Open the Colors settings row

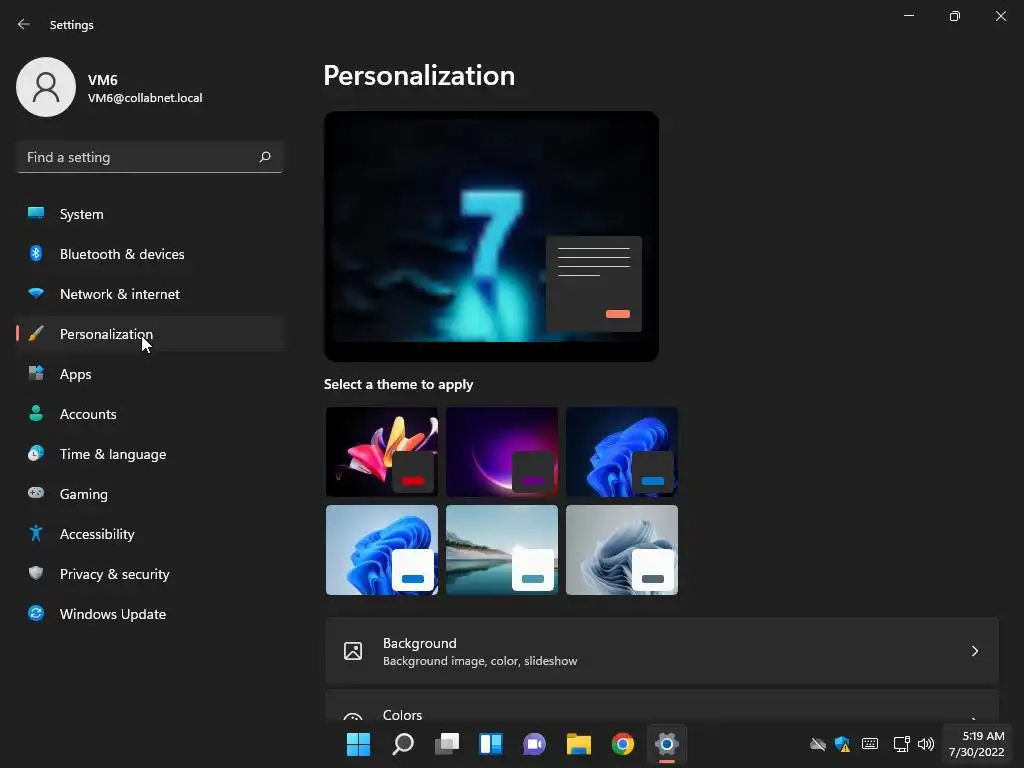click(662, 706)
